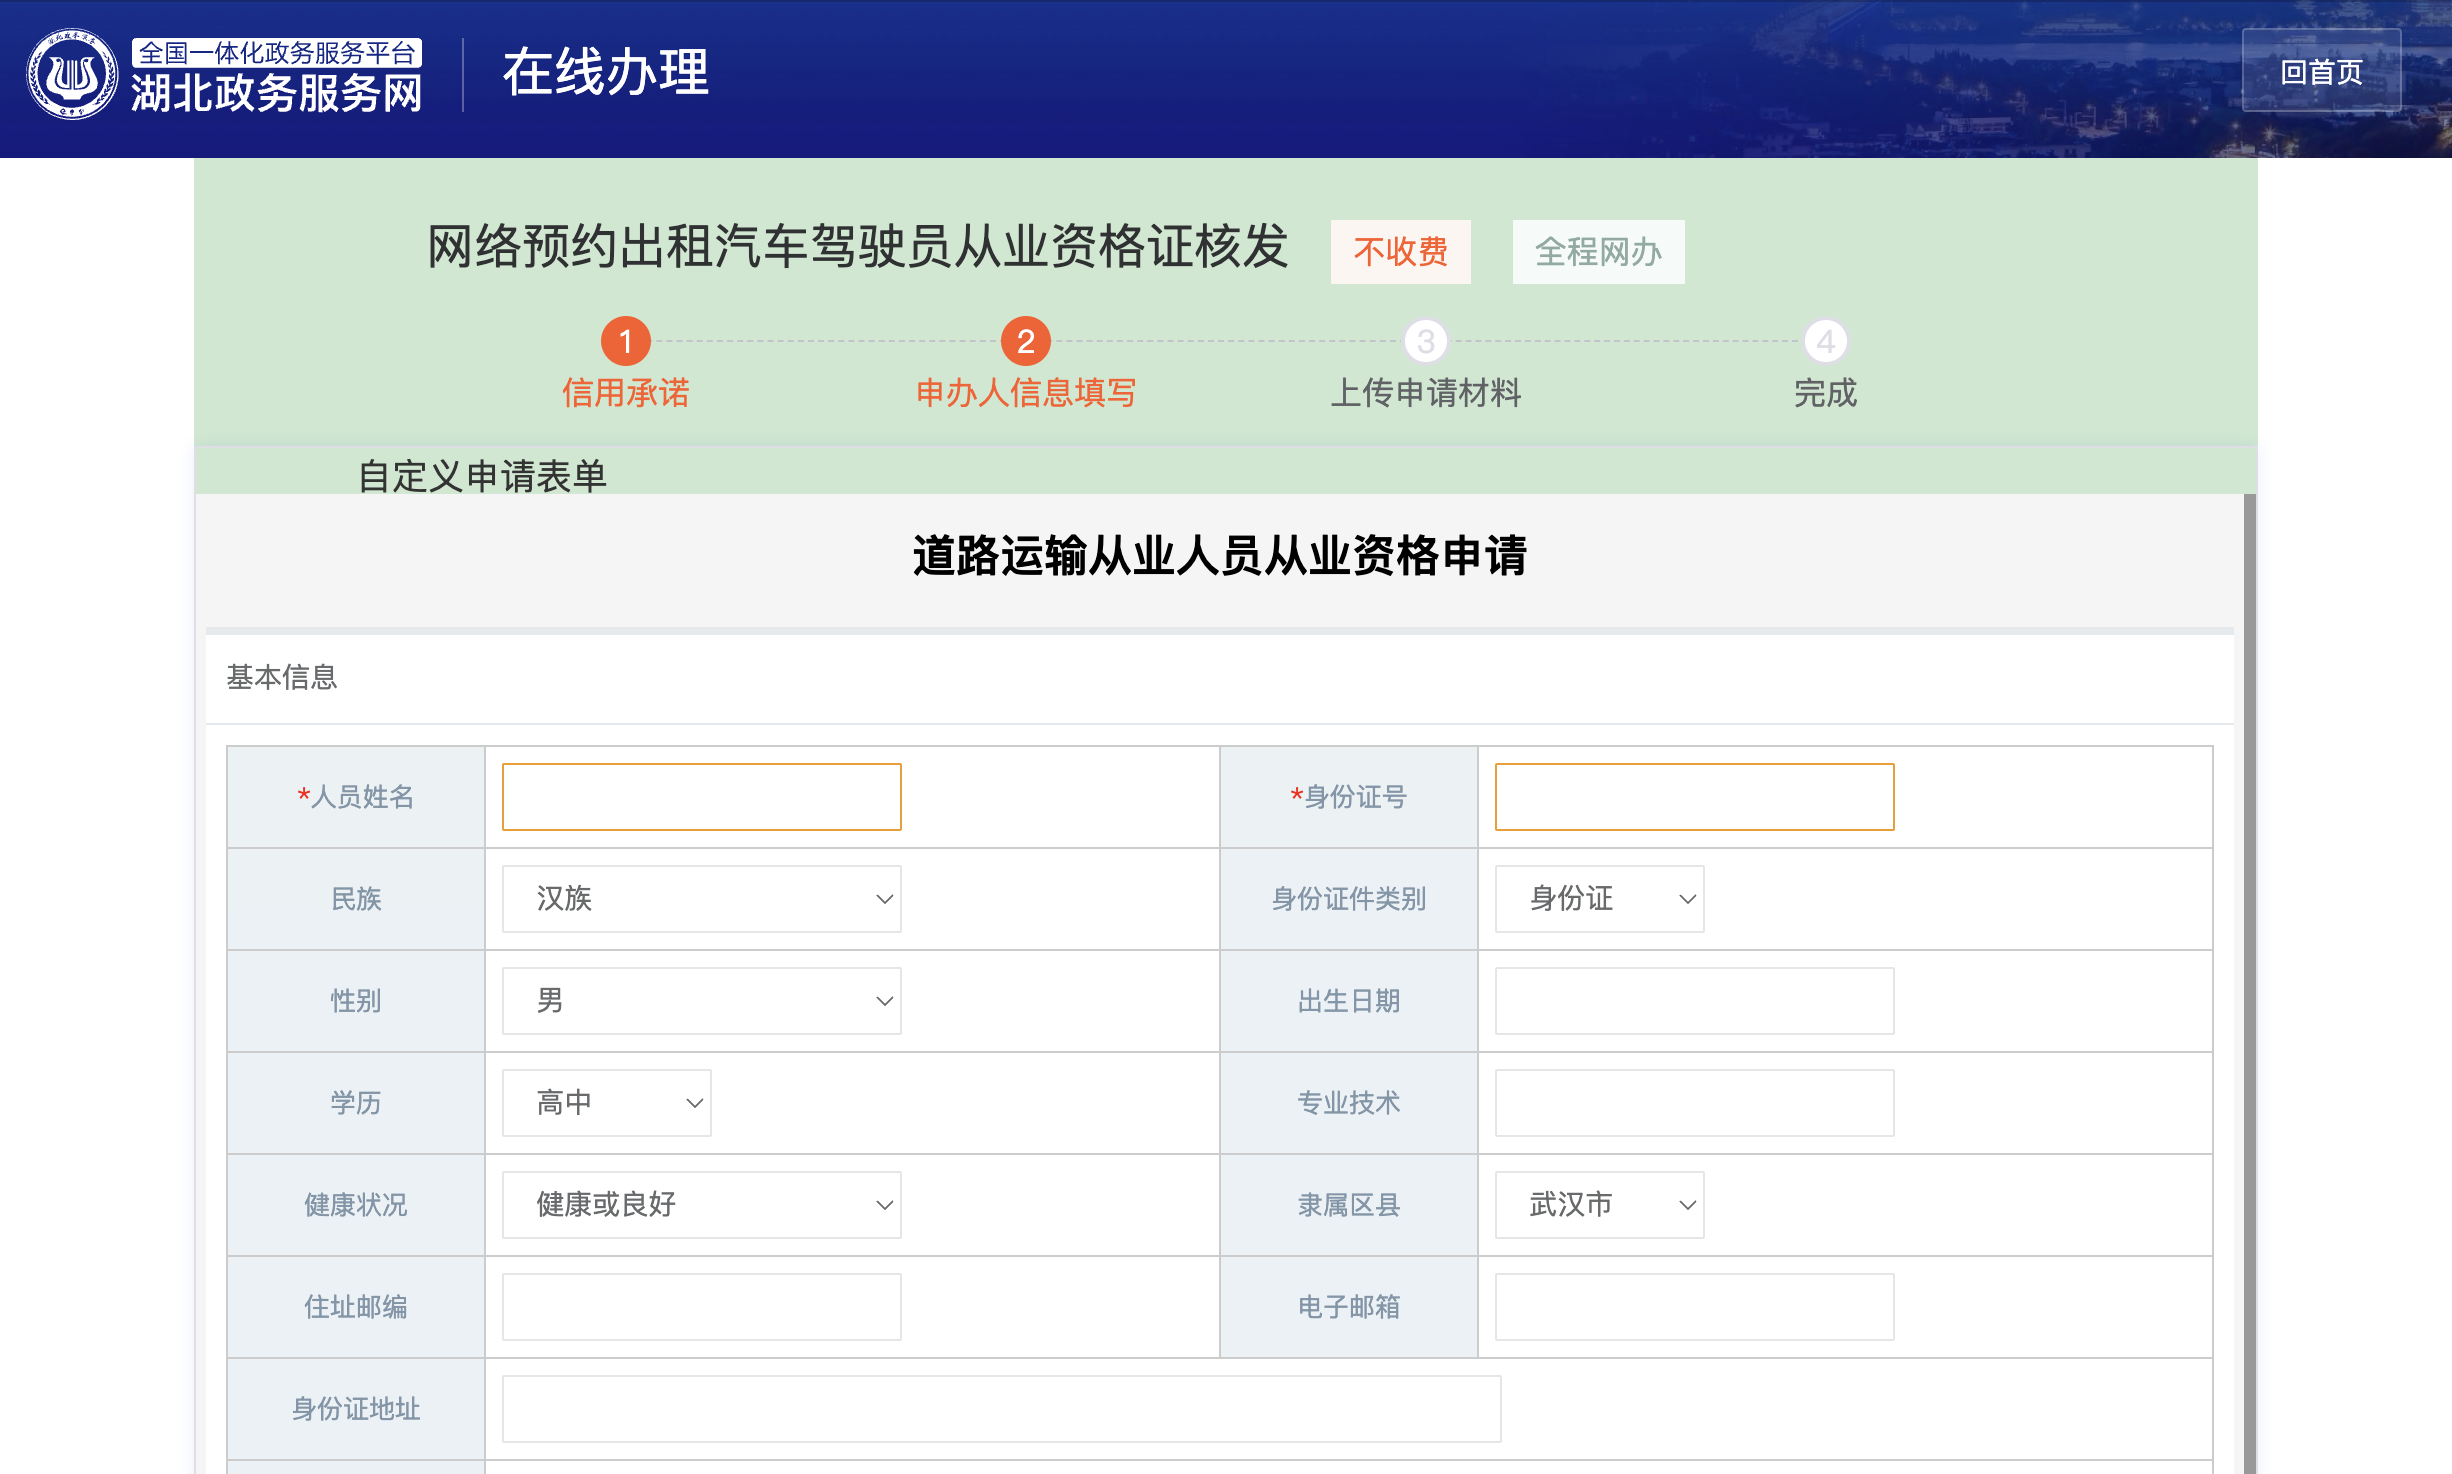Focus the 身份证号 input field
The image size is (2452, 1474).
[x=1694, y=796]
